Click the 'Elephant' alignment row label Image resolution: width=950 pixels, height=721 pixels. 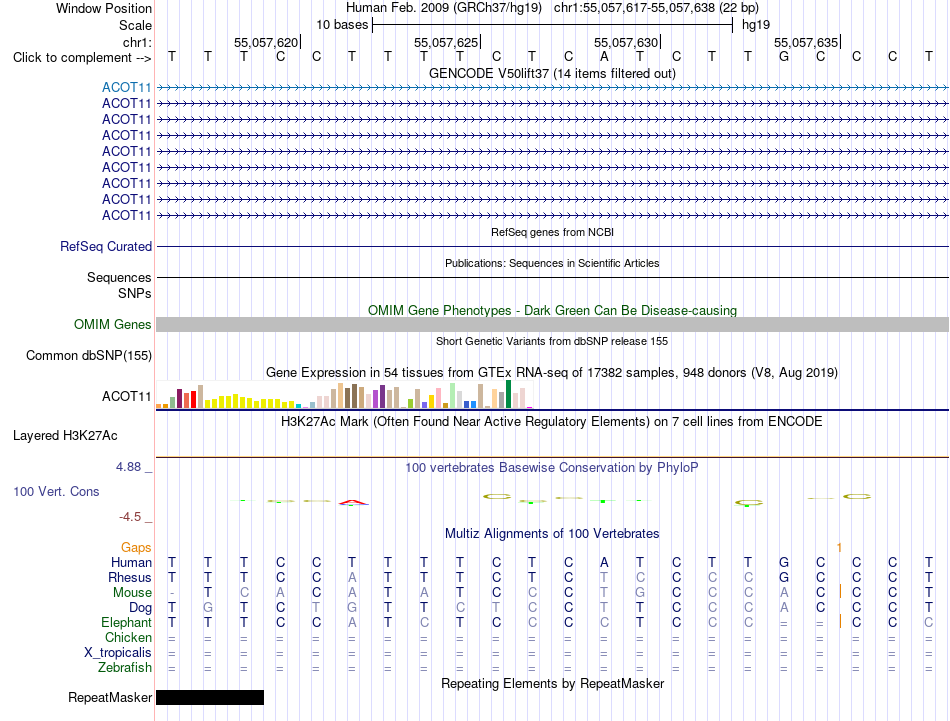pos(126,623)
